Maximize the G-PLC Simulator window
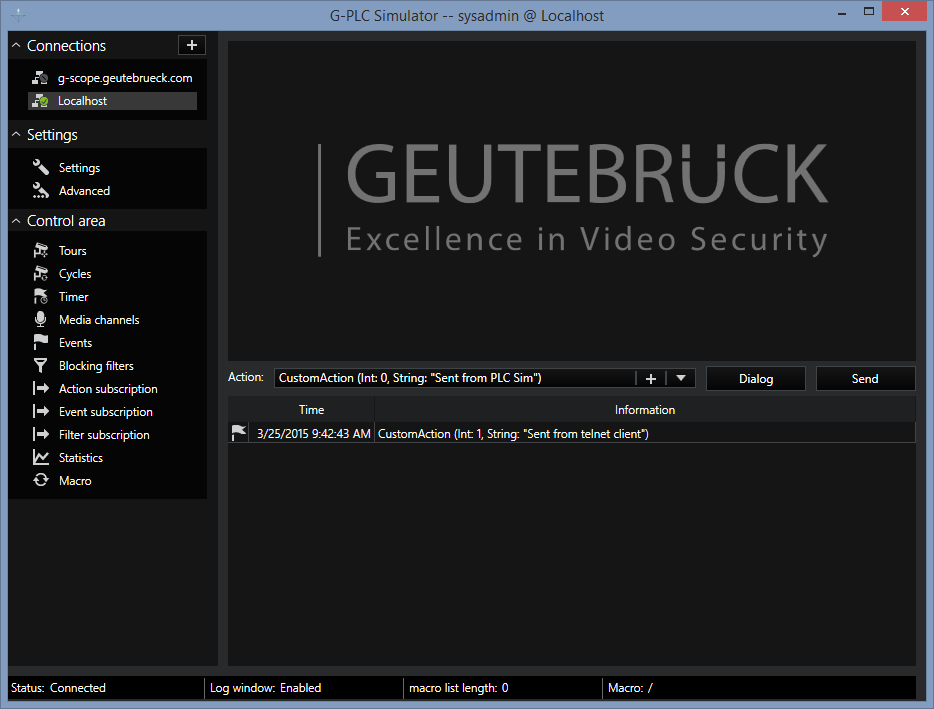 point(869,12)
